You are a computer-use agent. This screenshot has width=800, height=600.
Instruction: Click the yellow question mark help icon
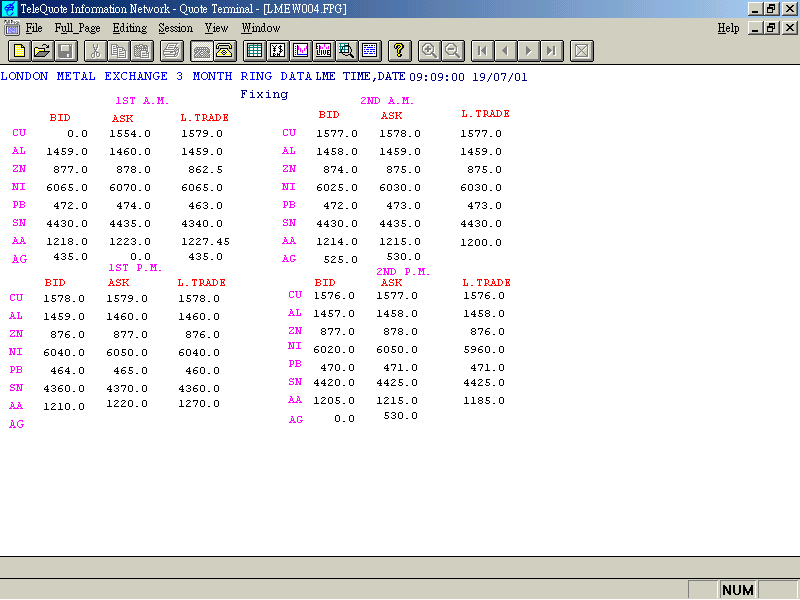click(399, 51)
